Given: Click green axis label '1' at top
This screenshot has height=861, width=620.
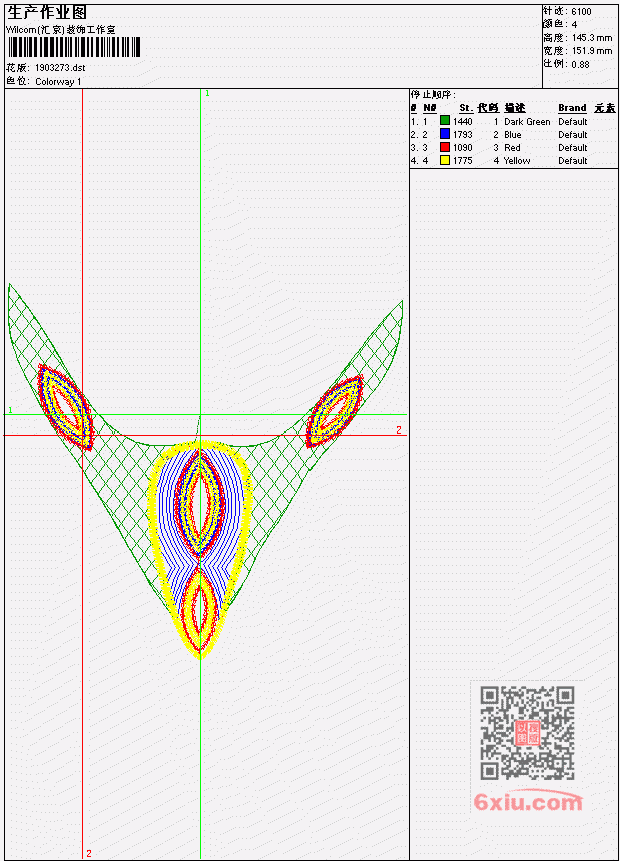Looking at the screenshot, I should (x=207, y=94).
